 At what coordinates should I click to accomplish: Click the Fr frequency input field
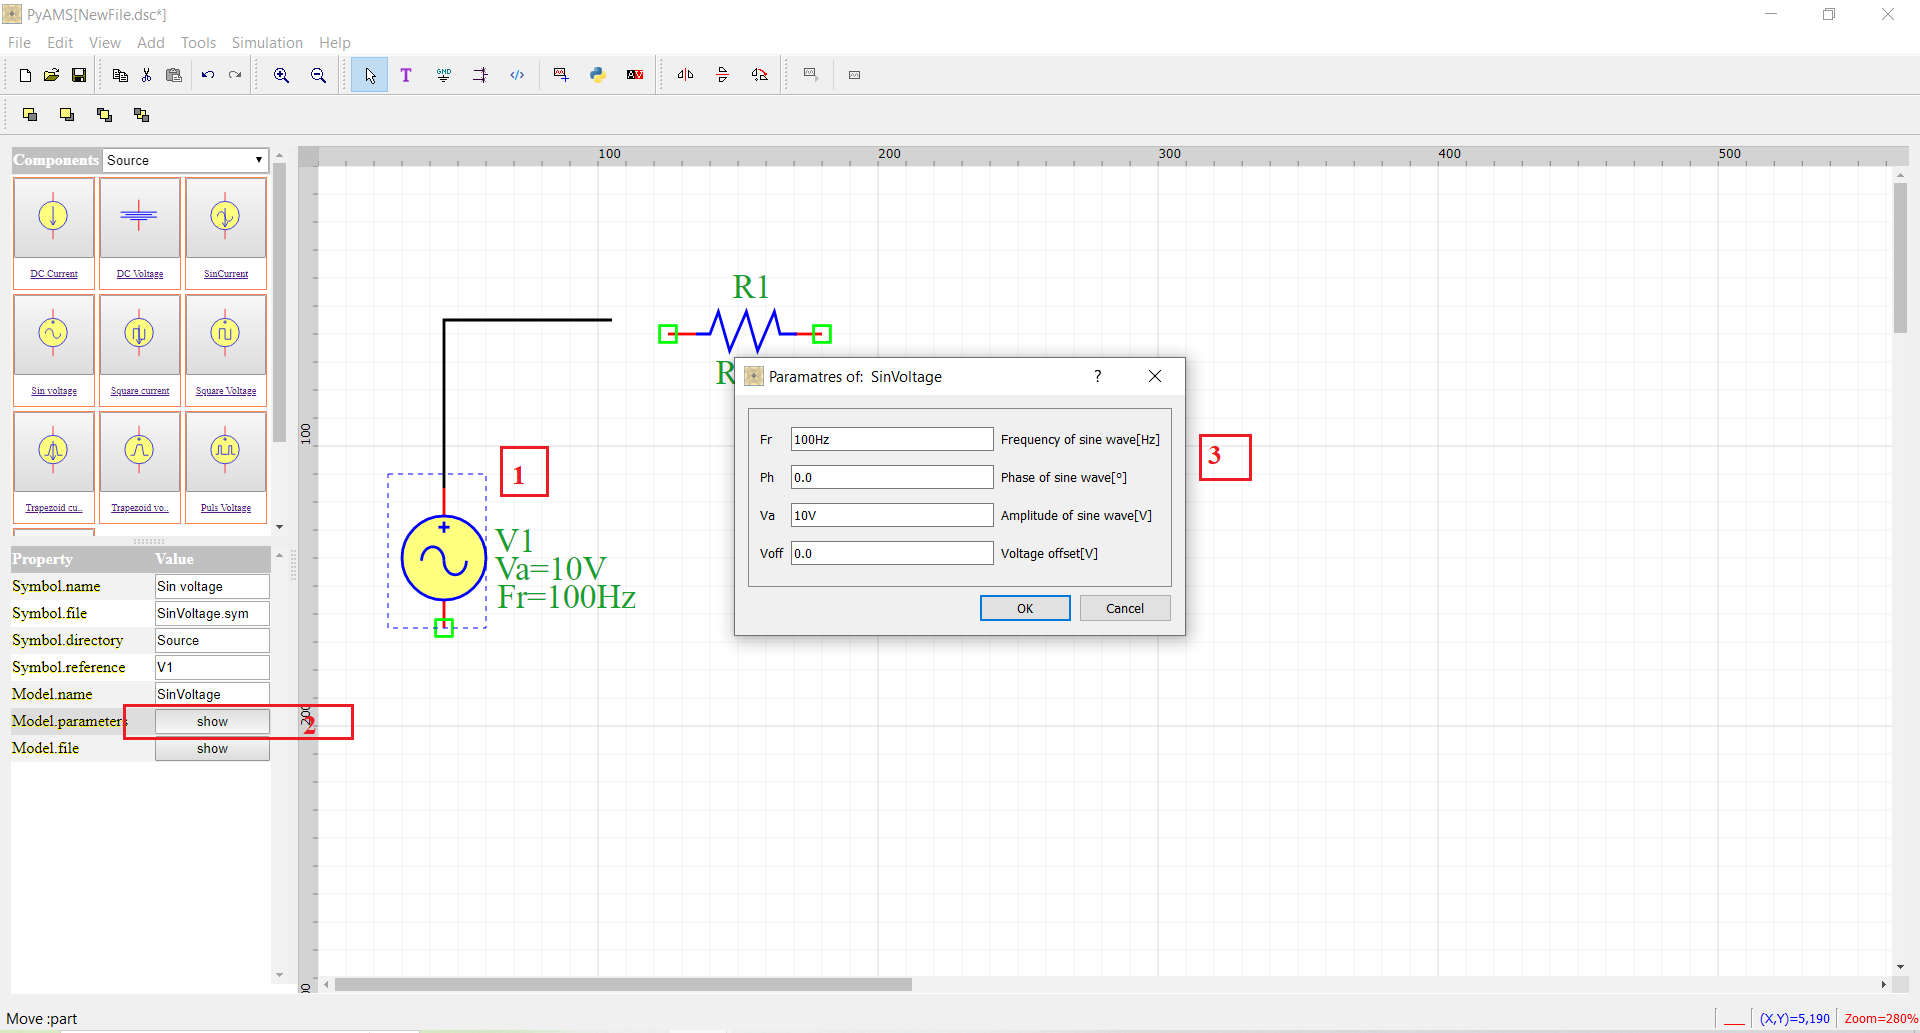coord(892,439)
